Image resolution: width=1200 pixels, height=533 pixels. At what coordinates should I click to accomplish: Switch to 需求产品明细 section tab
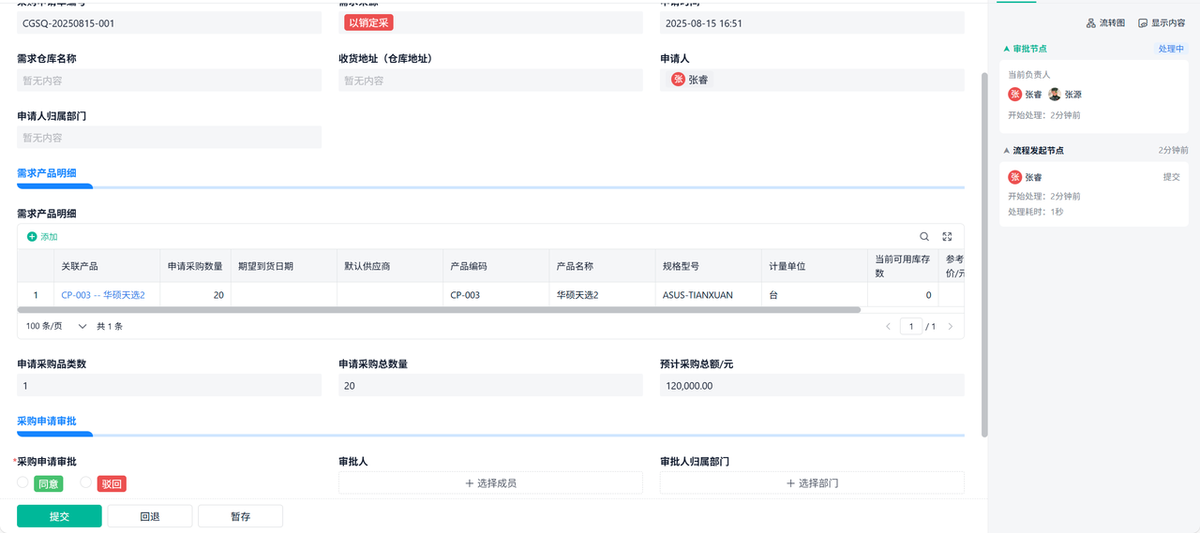point(47,173)
